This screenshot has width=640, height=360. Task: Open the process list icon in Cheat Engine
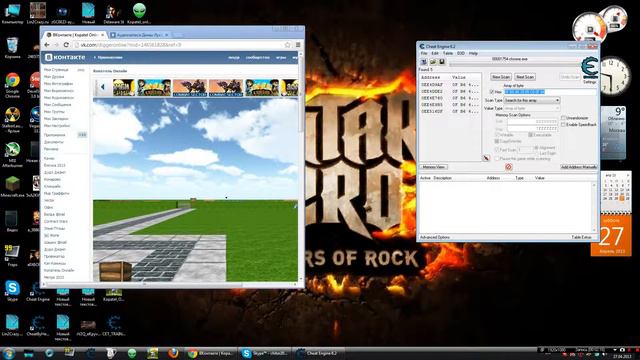coord(424,62)
